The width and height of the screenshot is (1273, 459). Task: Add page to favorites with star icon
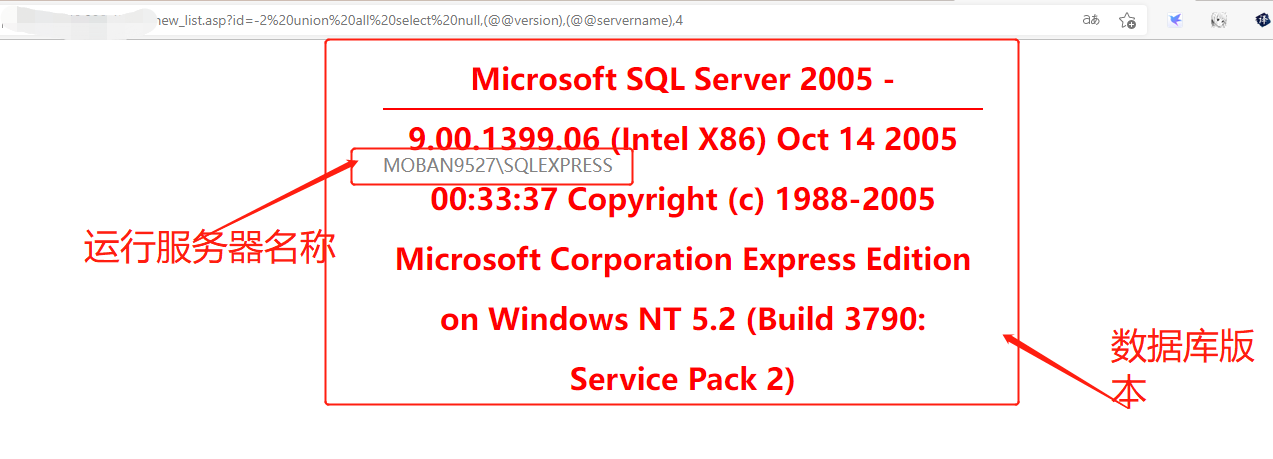pos(1127,20)
